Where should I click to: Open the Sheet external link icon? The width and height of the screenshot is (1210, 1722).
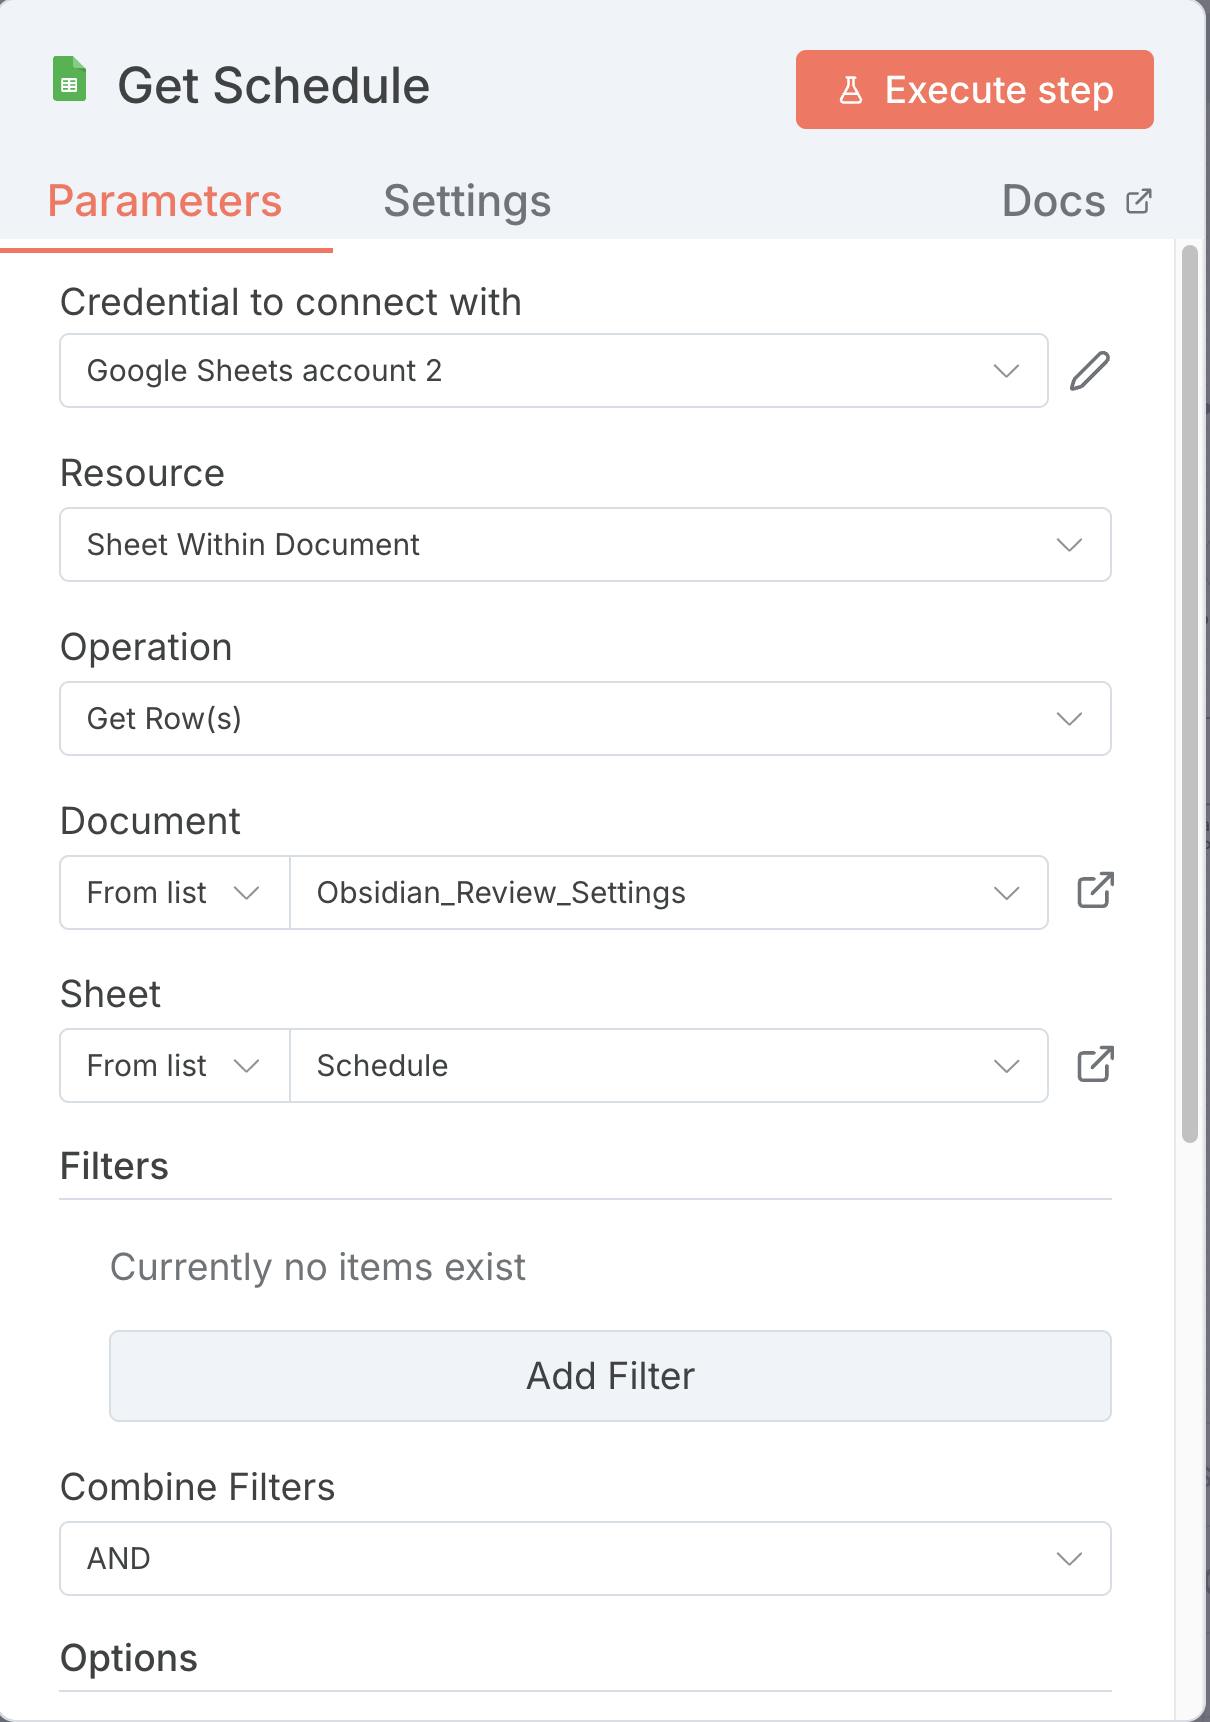(x=1095, y=1065)
